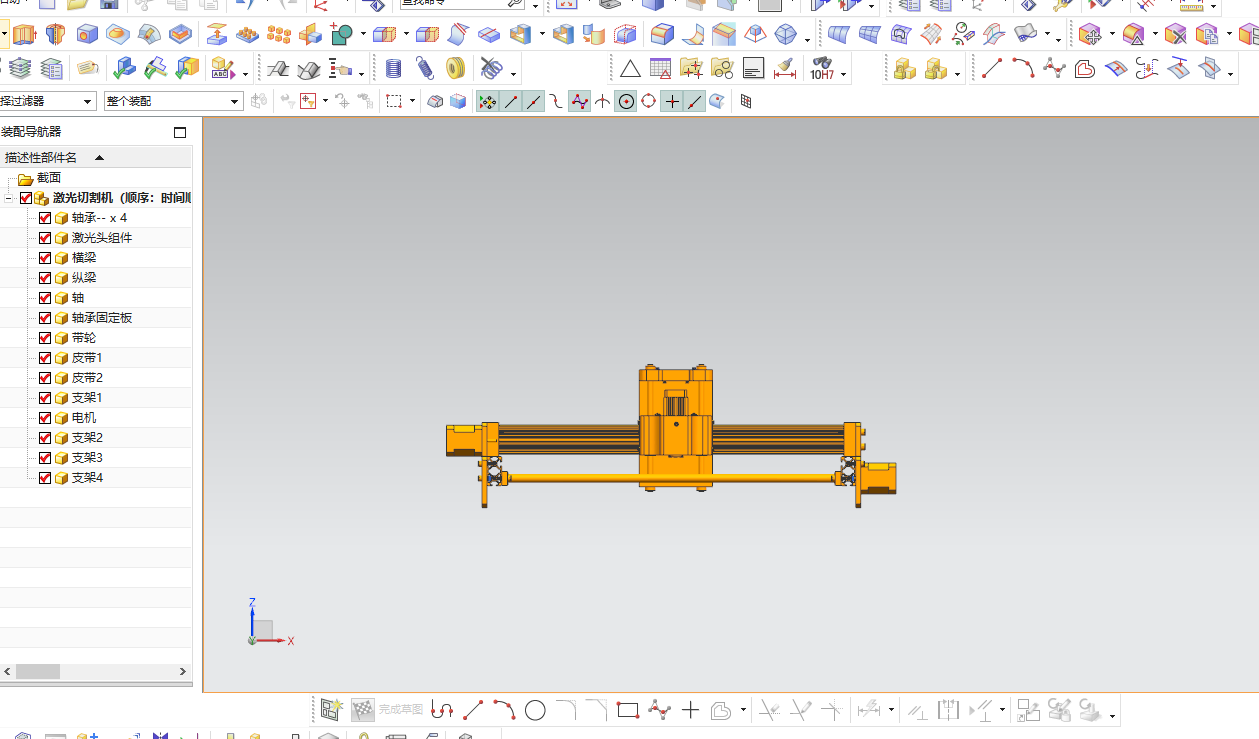This screenshot has height=739, width=1259.
Task: Select 轴承-- x 4 in the assembly tree
Action: coord(99,218)
